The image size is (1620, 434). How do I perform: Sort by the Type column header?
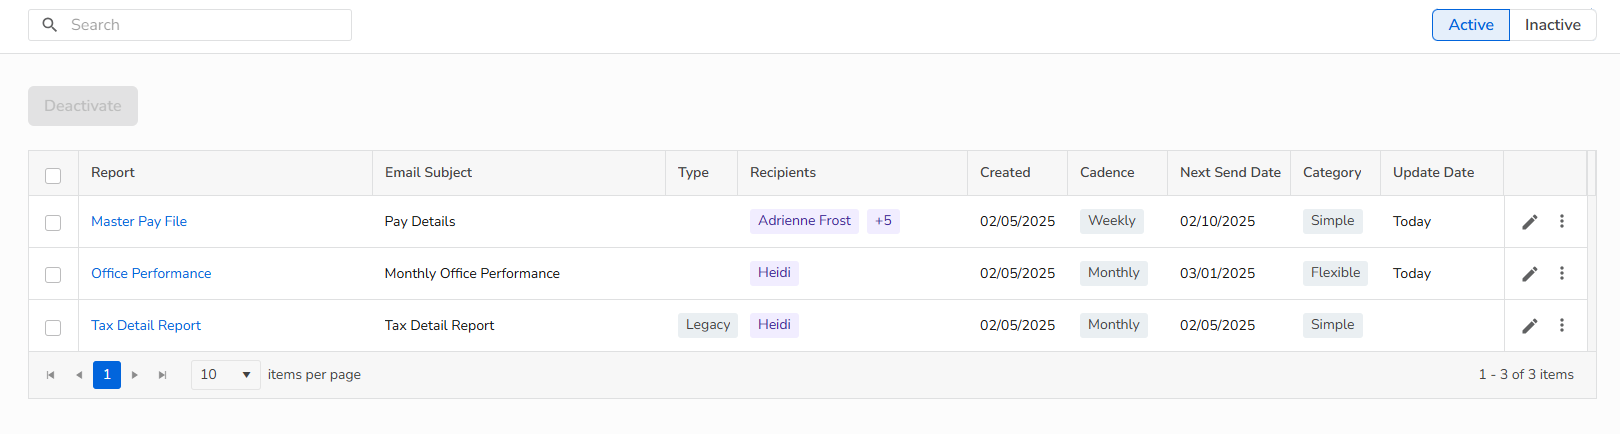pos(693,172)
